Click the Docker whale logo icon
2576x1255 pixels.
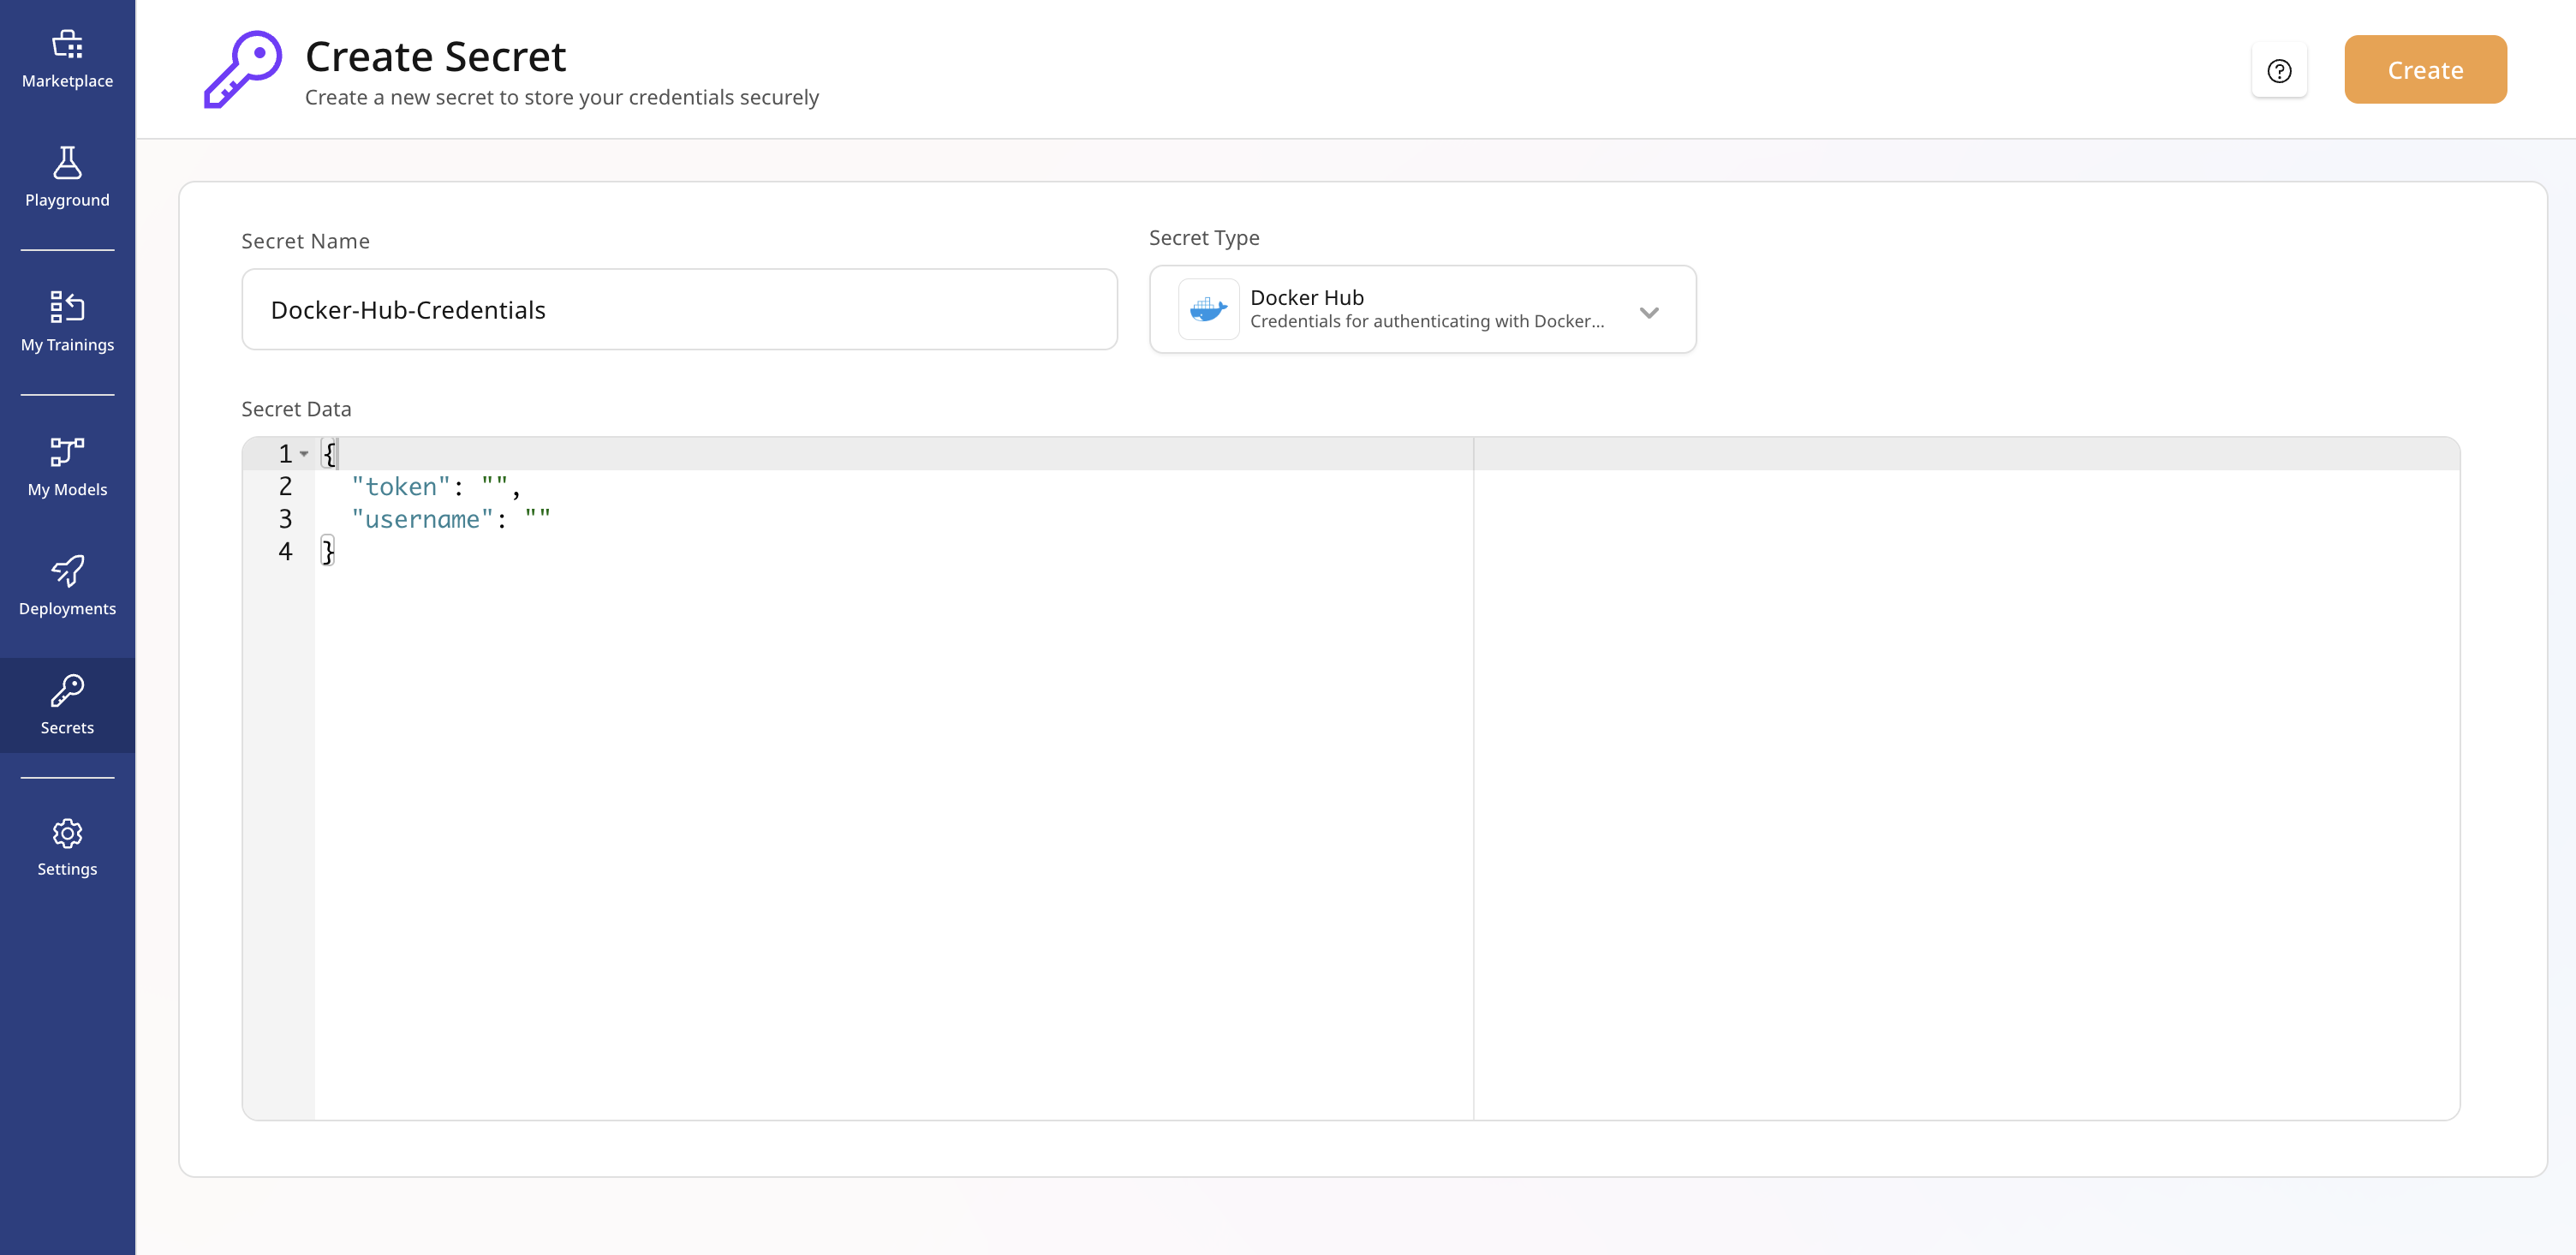coord(1208,309)
